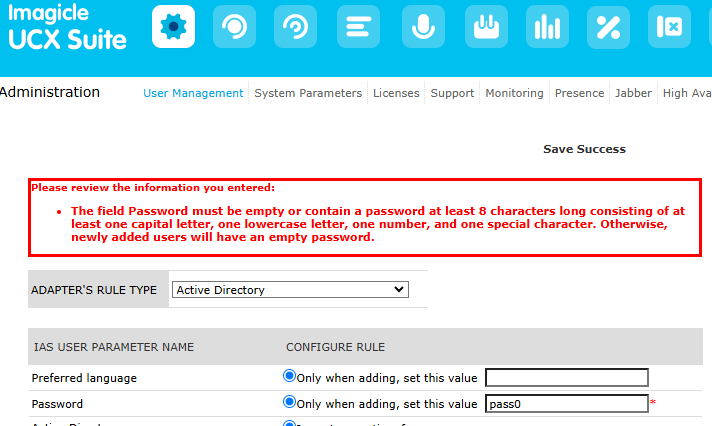Click the second circular ring icon in toolbar

tap(234, 27)
